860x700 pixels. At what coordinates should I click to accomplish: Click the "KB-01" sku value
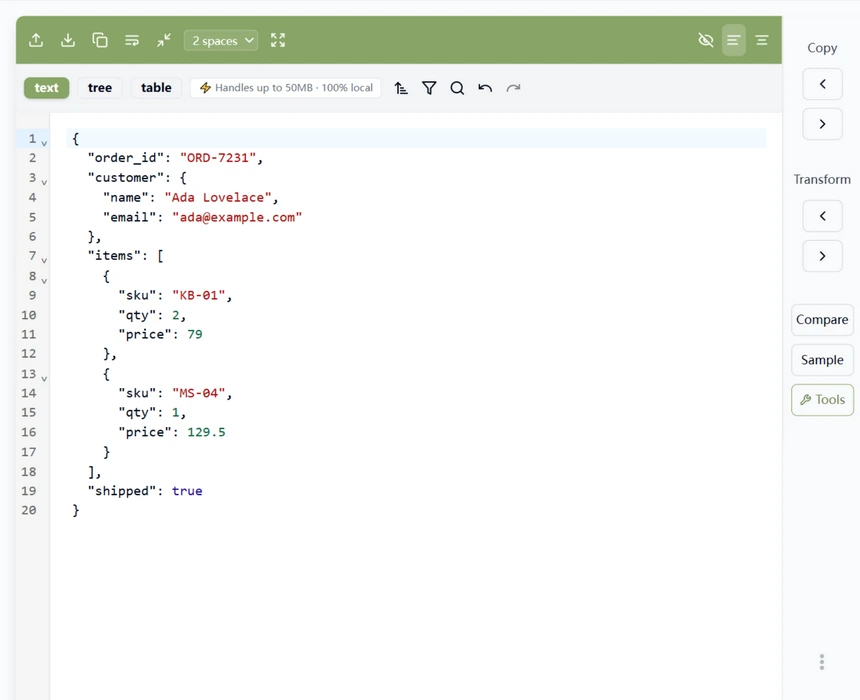199,296
